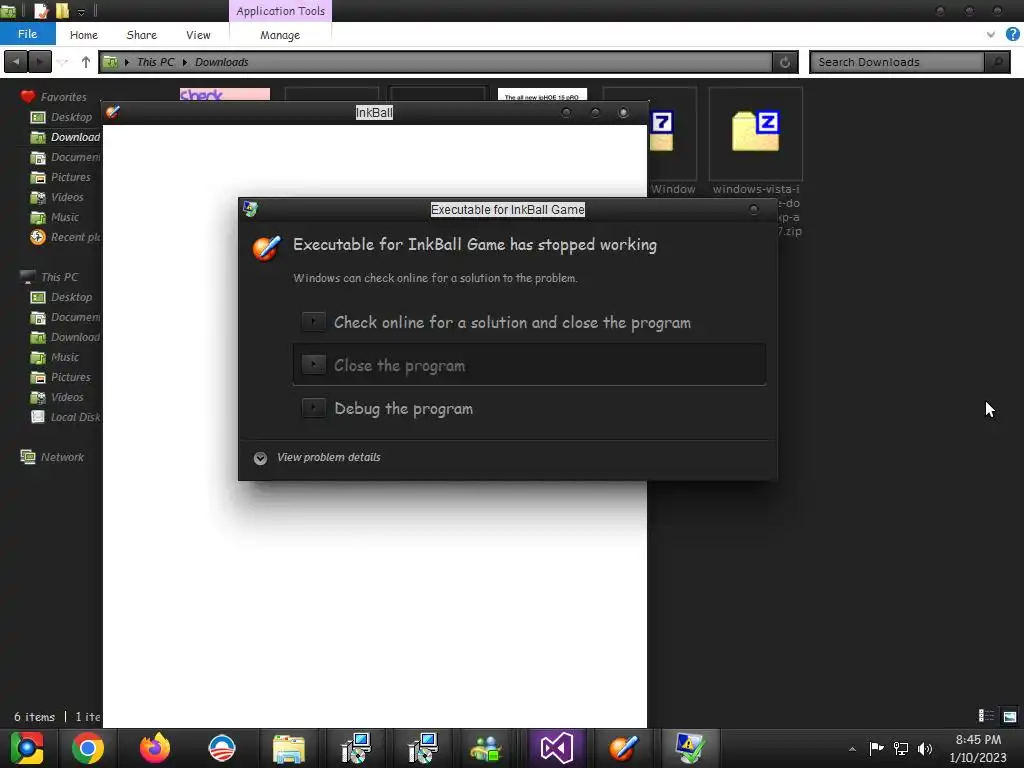Screen dimensions: 1024x768
Task: Open Explorer help question mark icon
Action: 1012,35
